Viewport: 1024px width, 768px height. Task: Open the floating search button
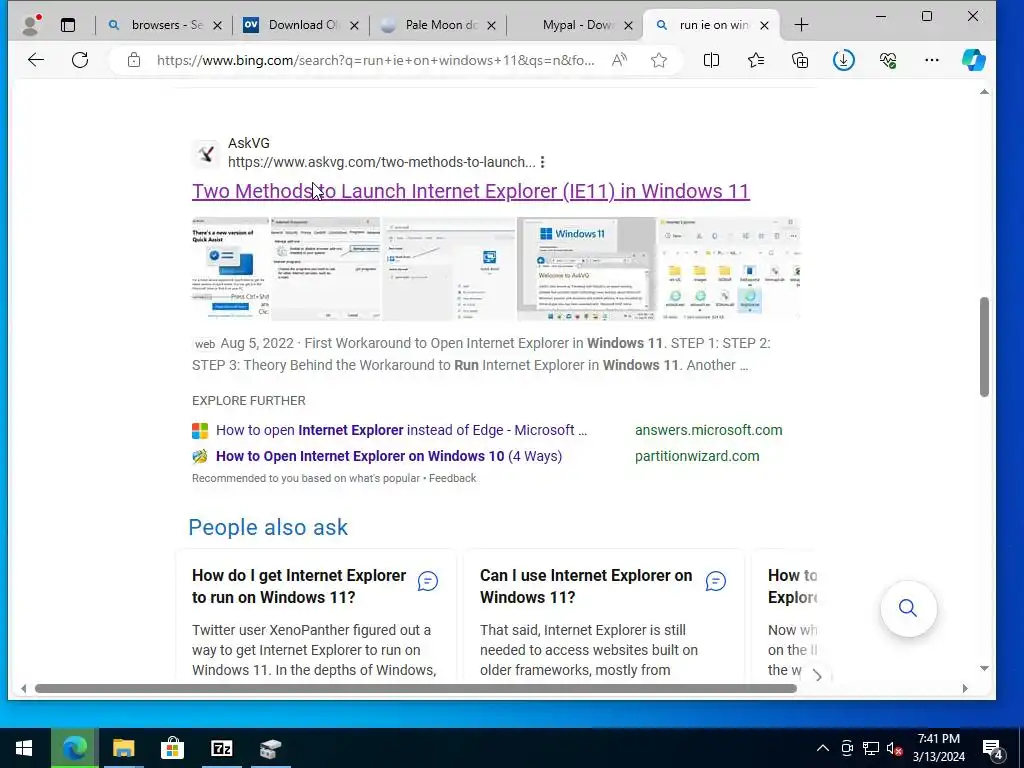908,608
